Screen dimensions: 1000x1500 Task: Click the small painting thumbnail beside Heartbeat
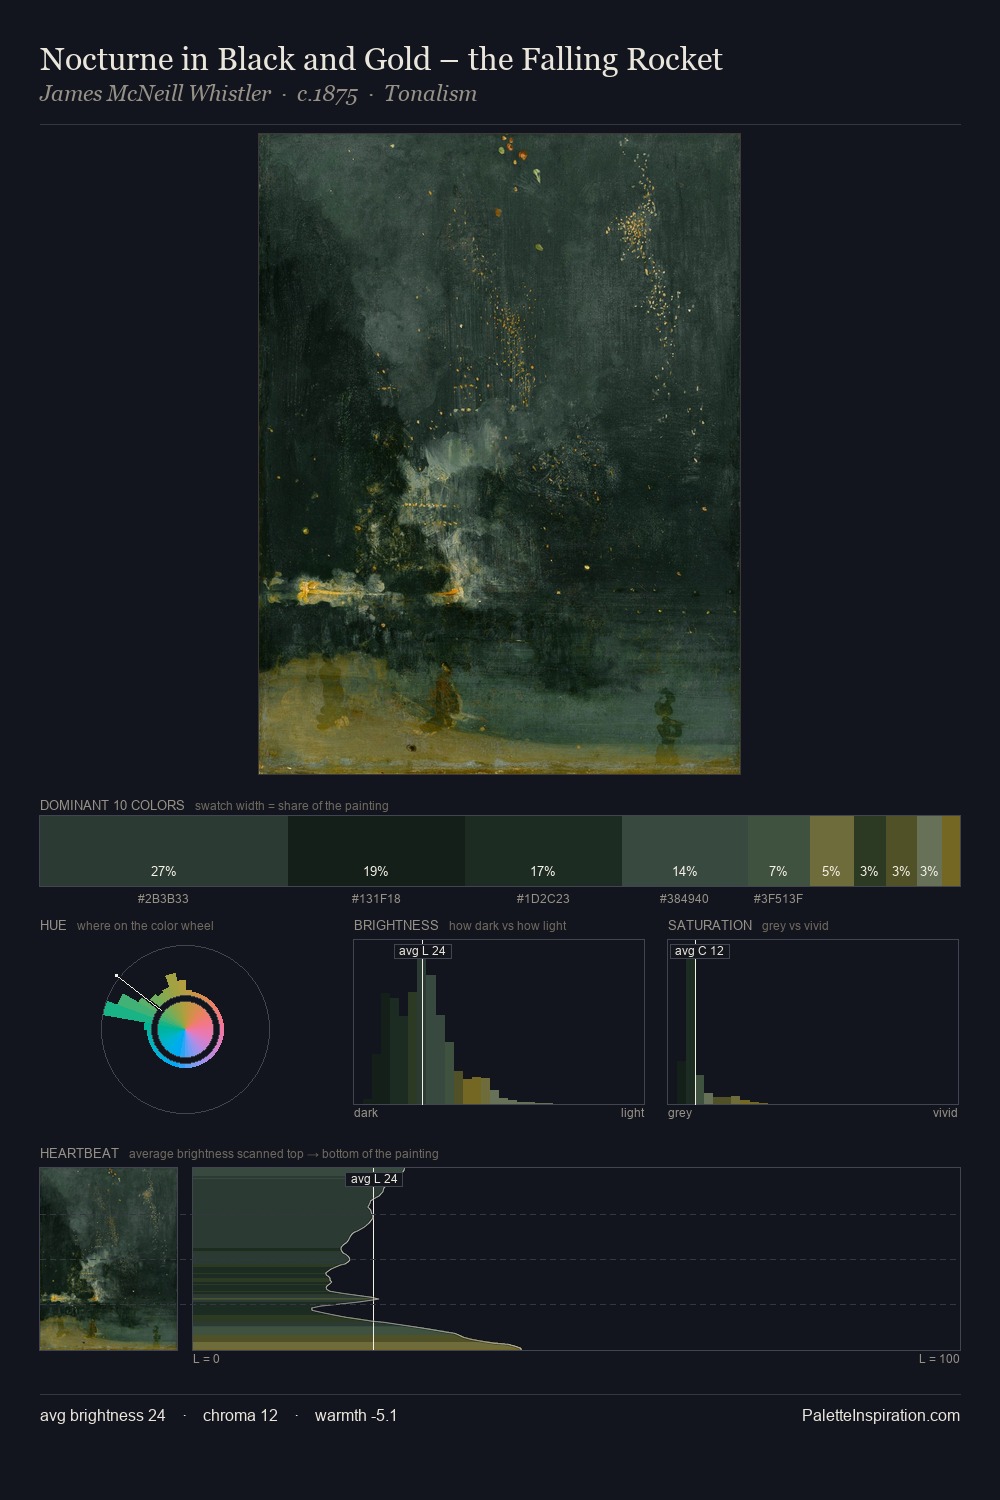click(x=109, y=1259)
